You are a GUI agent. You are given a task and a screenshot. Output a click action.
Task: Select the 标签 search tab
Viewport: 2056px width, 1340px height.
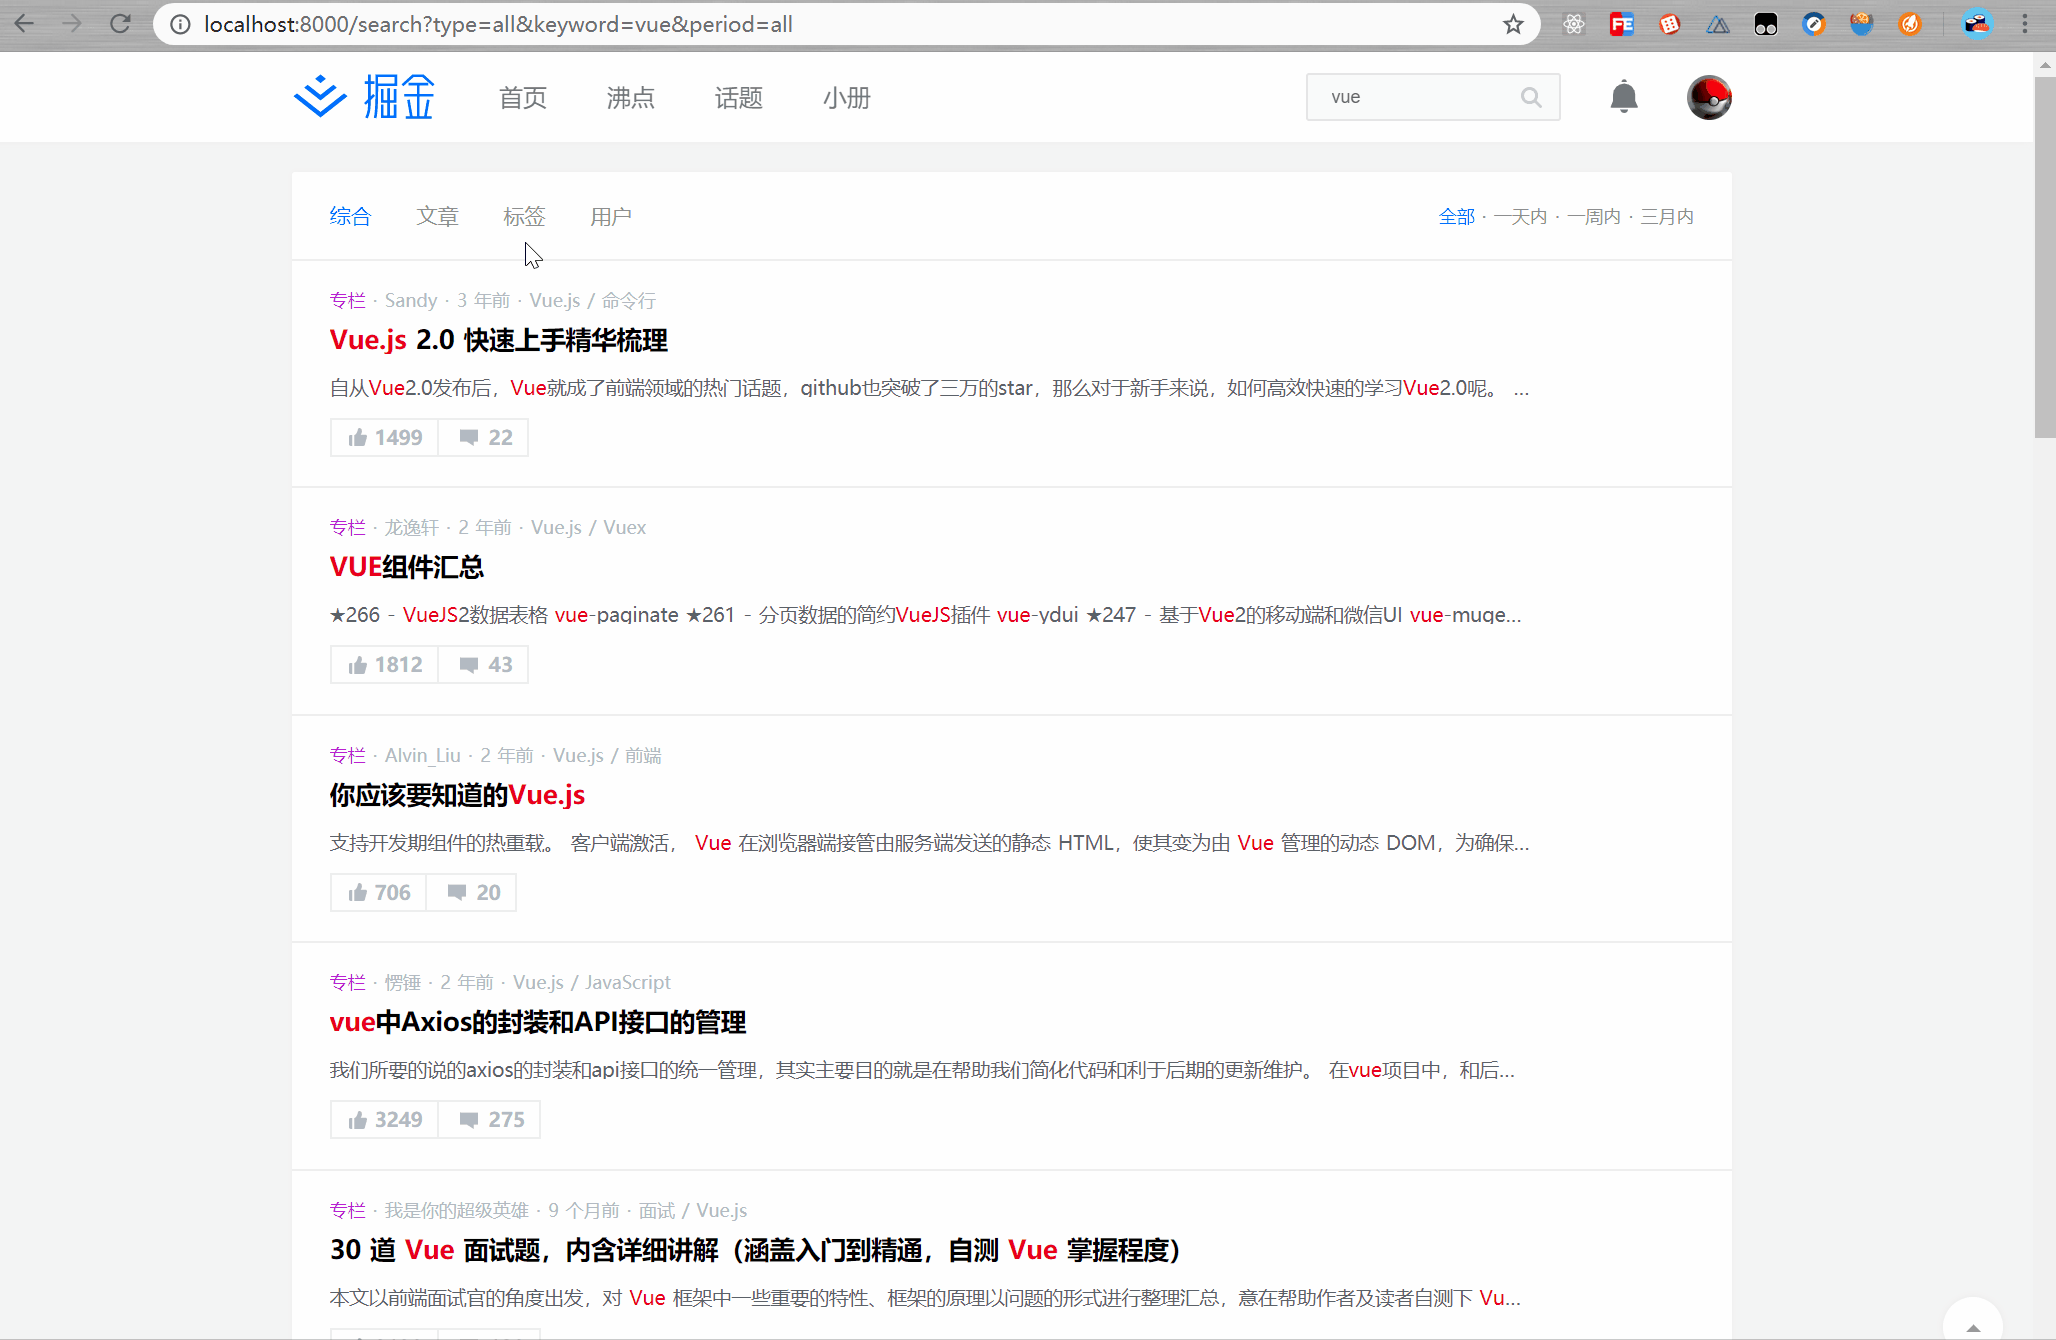(x=524, y=216)
